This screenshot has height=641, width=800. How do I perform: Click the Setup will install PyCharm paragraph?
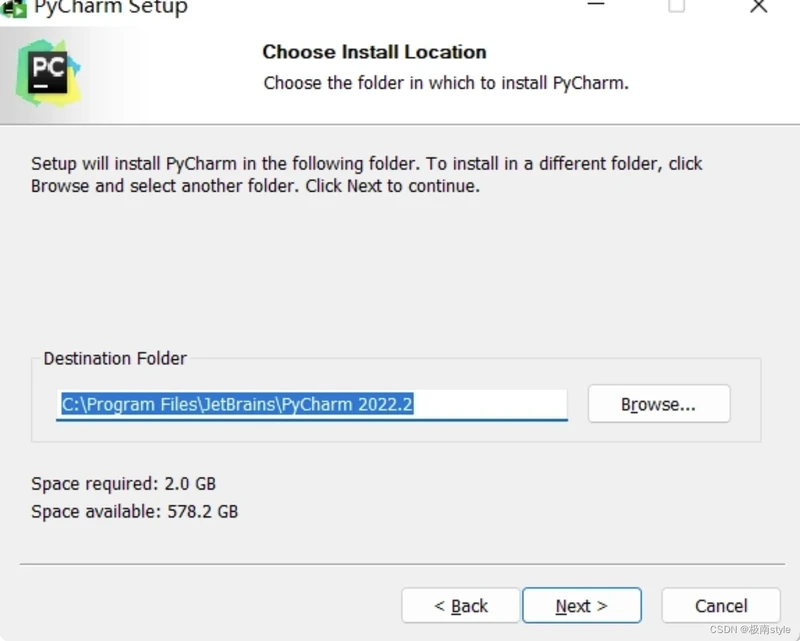pos(366,175)
